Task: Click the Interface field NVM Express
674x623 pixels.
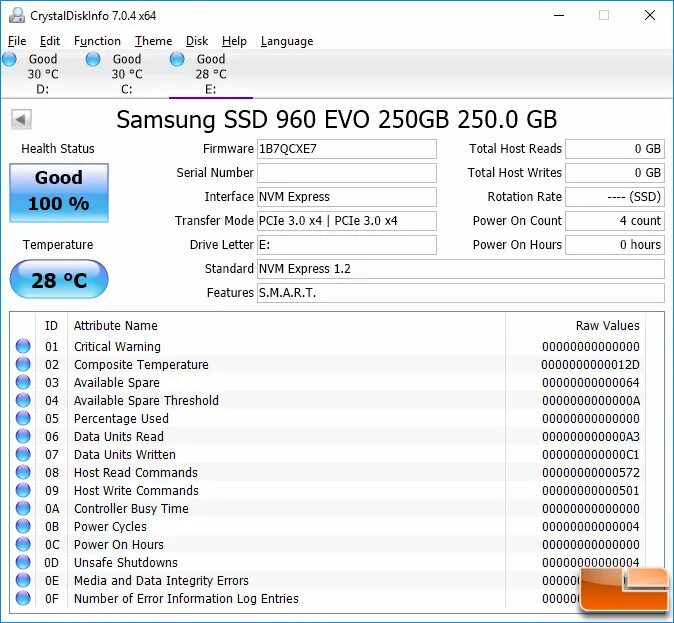Action: [x=347, y=197]
